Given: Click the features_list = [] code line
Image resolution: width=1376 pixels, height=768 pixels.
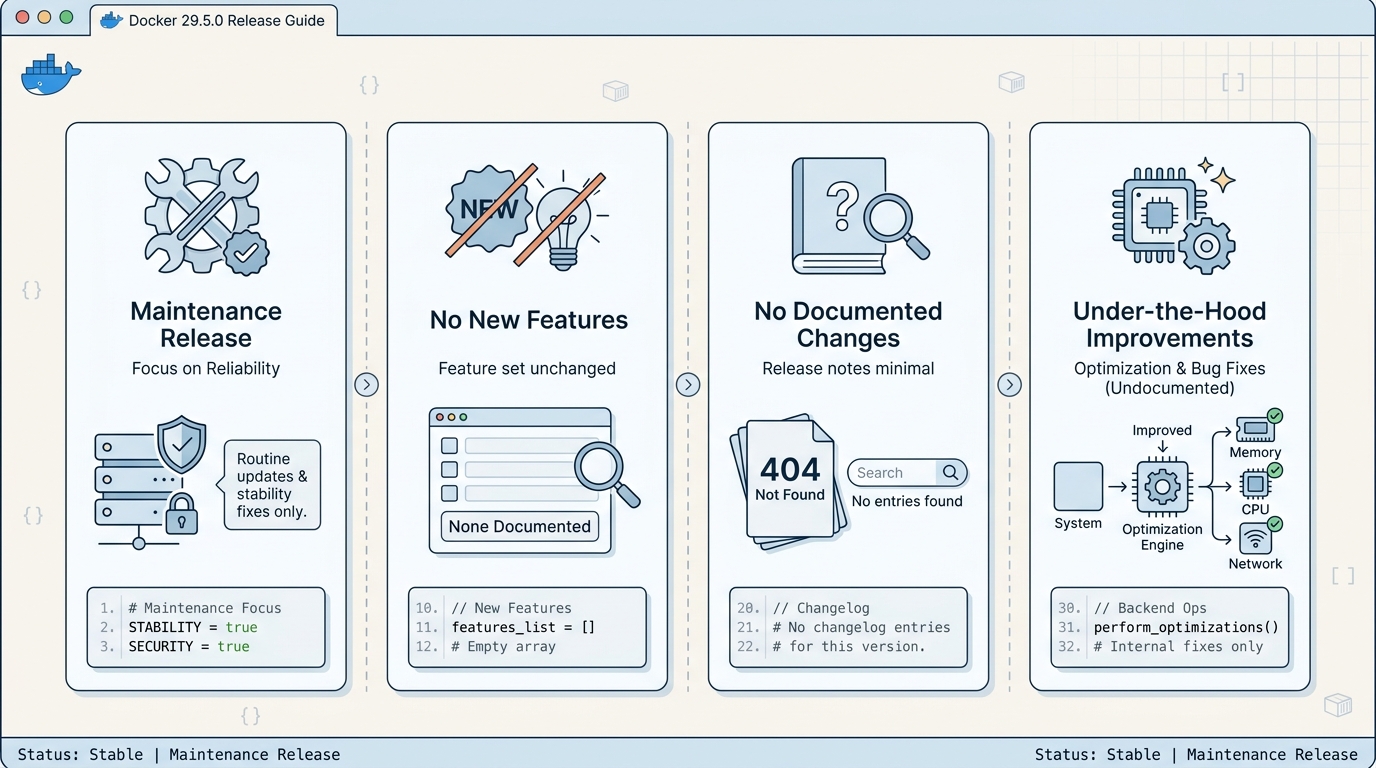Looking at the screenshot, I should coord(523,627).
